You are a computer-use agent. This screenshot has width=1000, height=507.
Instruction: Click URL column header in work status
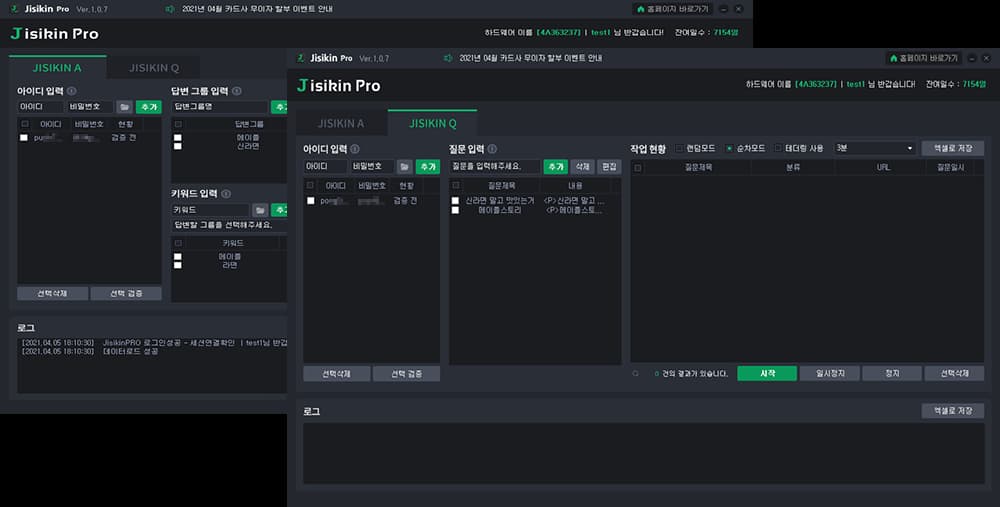(883, 168)
